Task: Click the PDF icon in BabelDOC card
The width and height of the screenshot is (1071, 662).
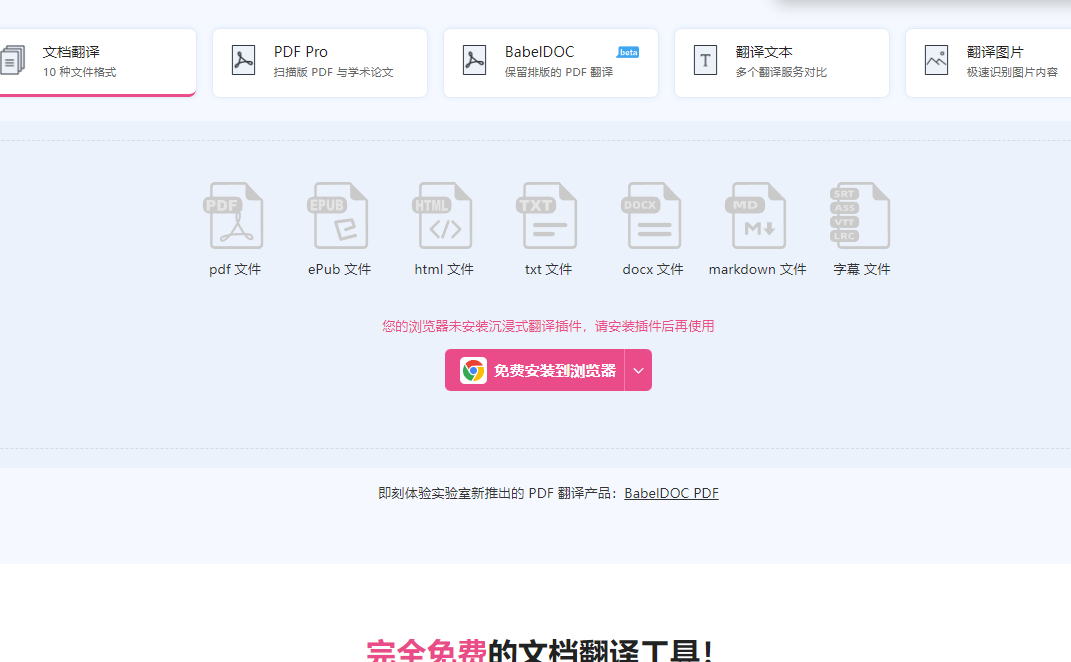Action: [474, 60]
